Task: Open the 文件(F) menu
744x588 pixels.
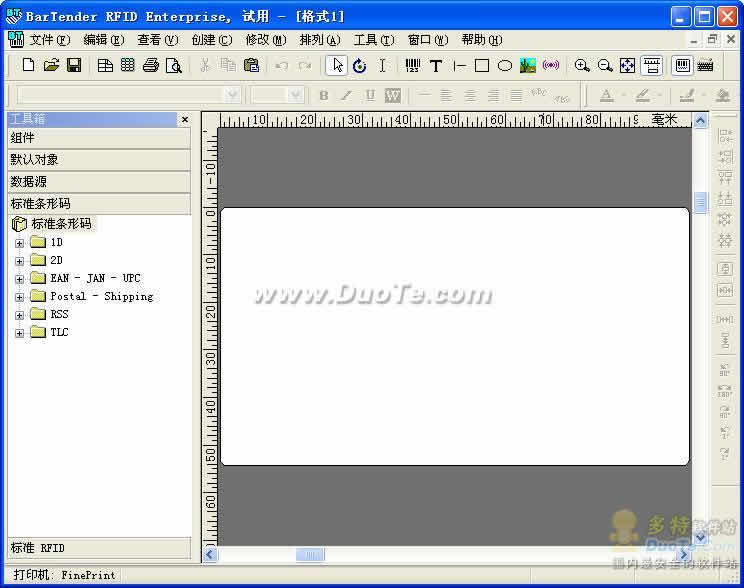Action: click(49, 40)
